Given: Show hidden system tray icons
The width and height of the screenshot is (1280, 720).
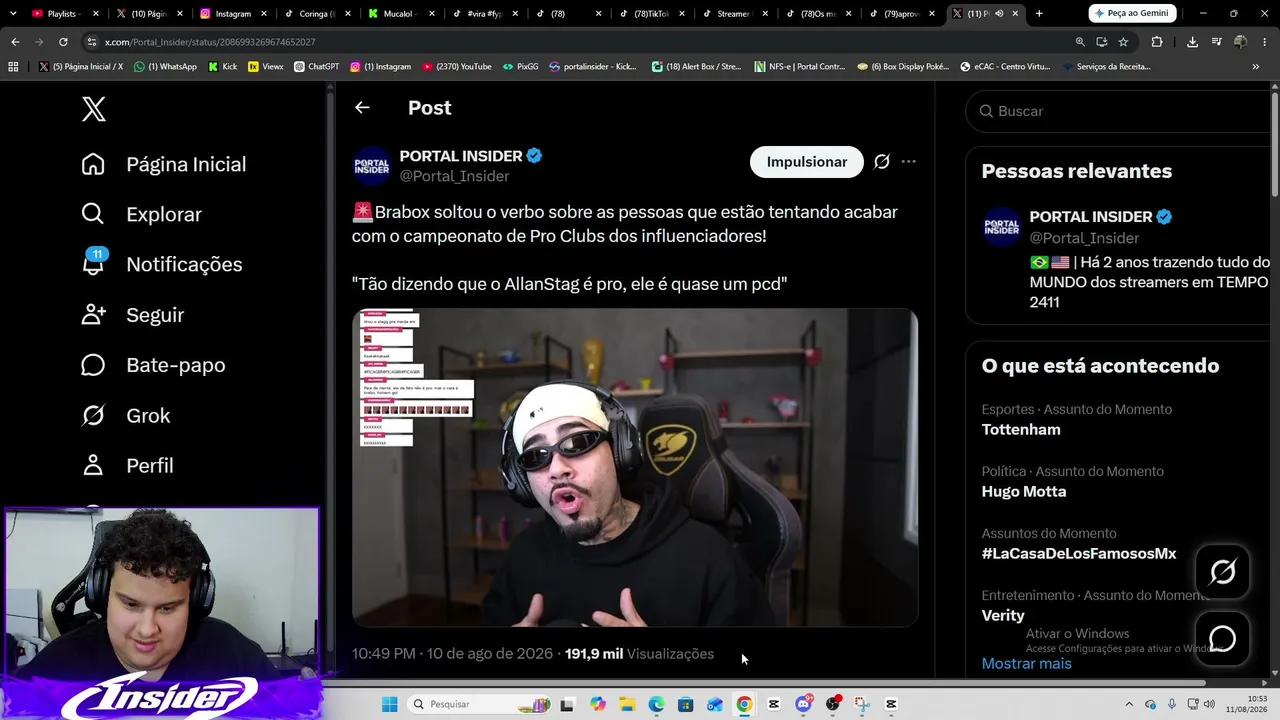Looking at the screenshot, I should (x=1129, y=704).
